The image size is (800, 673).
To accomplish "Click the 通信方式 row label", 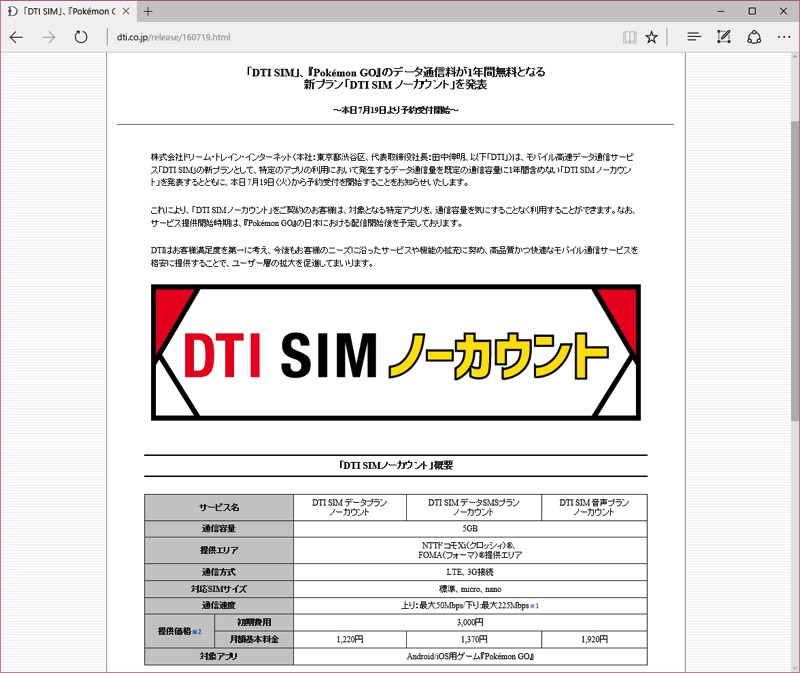I will [219, 572].
